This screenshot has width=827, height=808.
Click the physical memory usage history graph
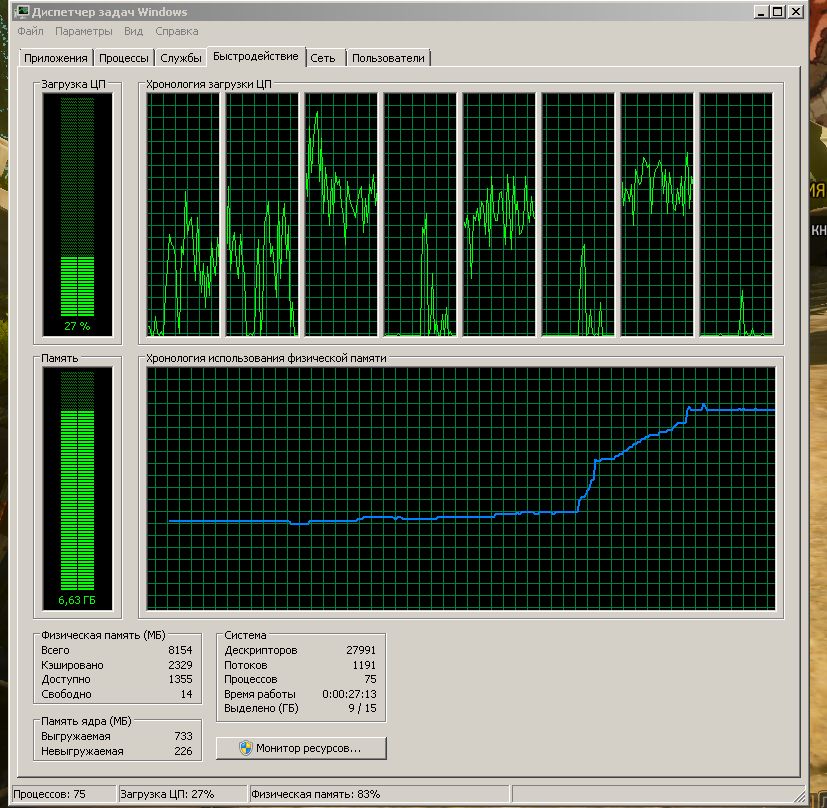click(461, 488)
